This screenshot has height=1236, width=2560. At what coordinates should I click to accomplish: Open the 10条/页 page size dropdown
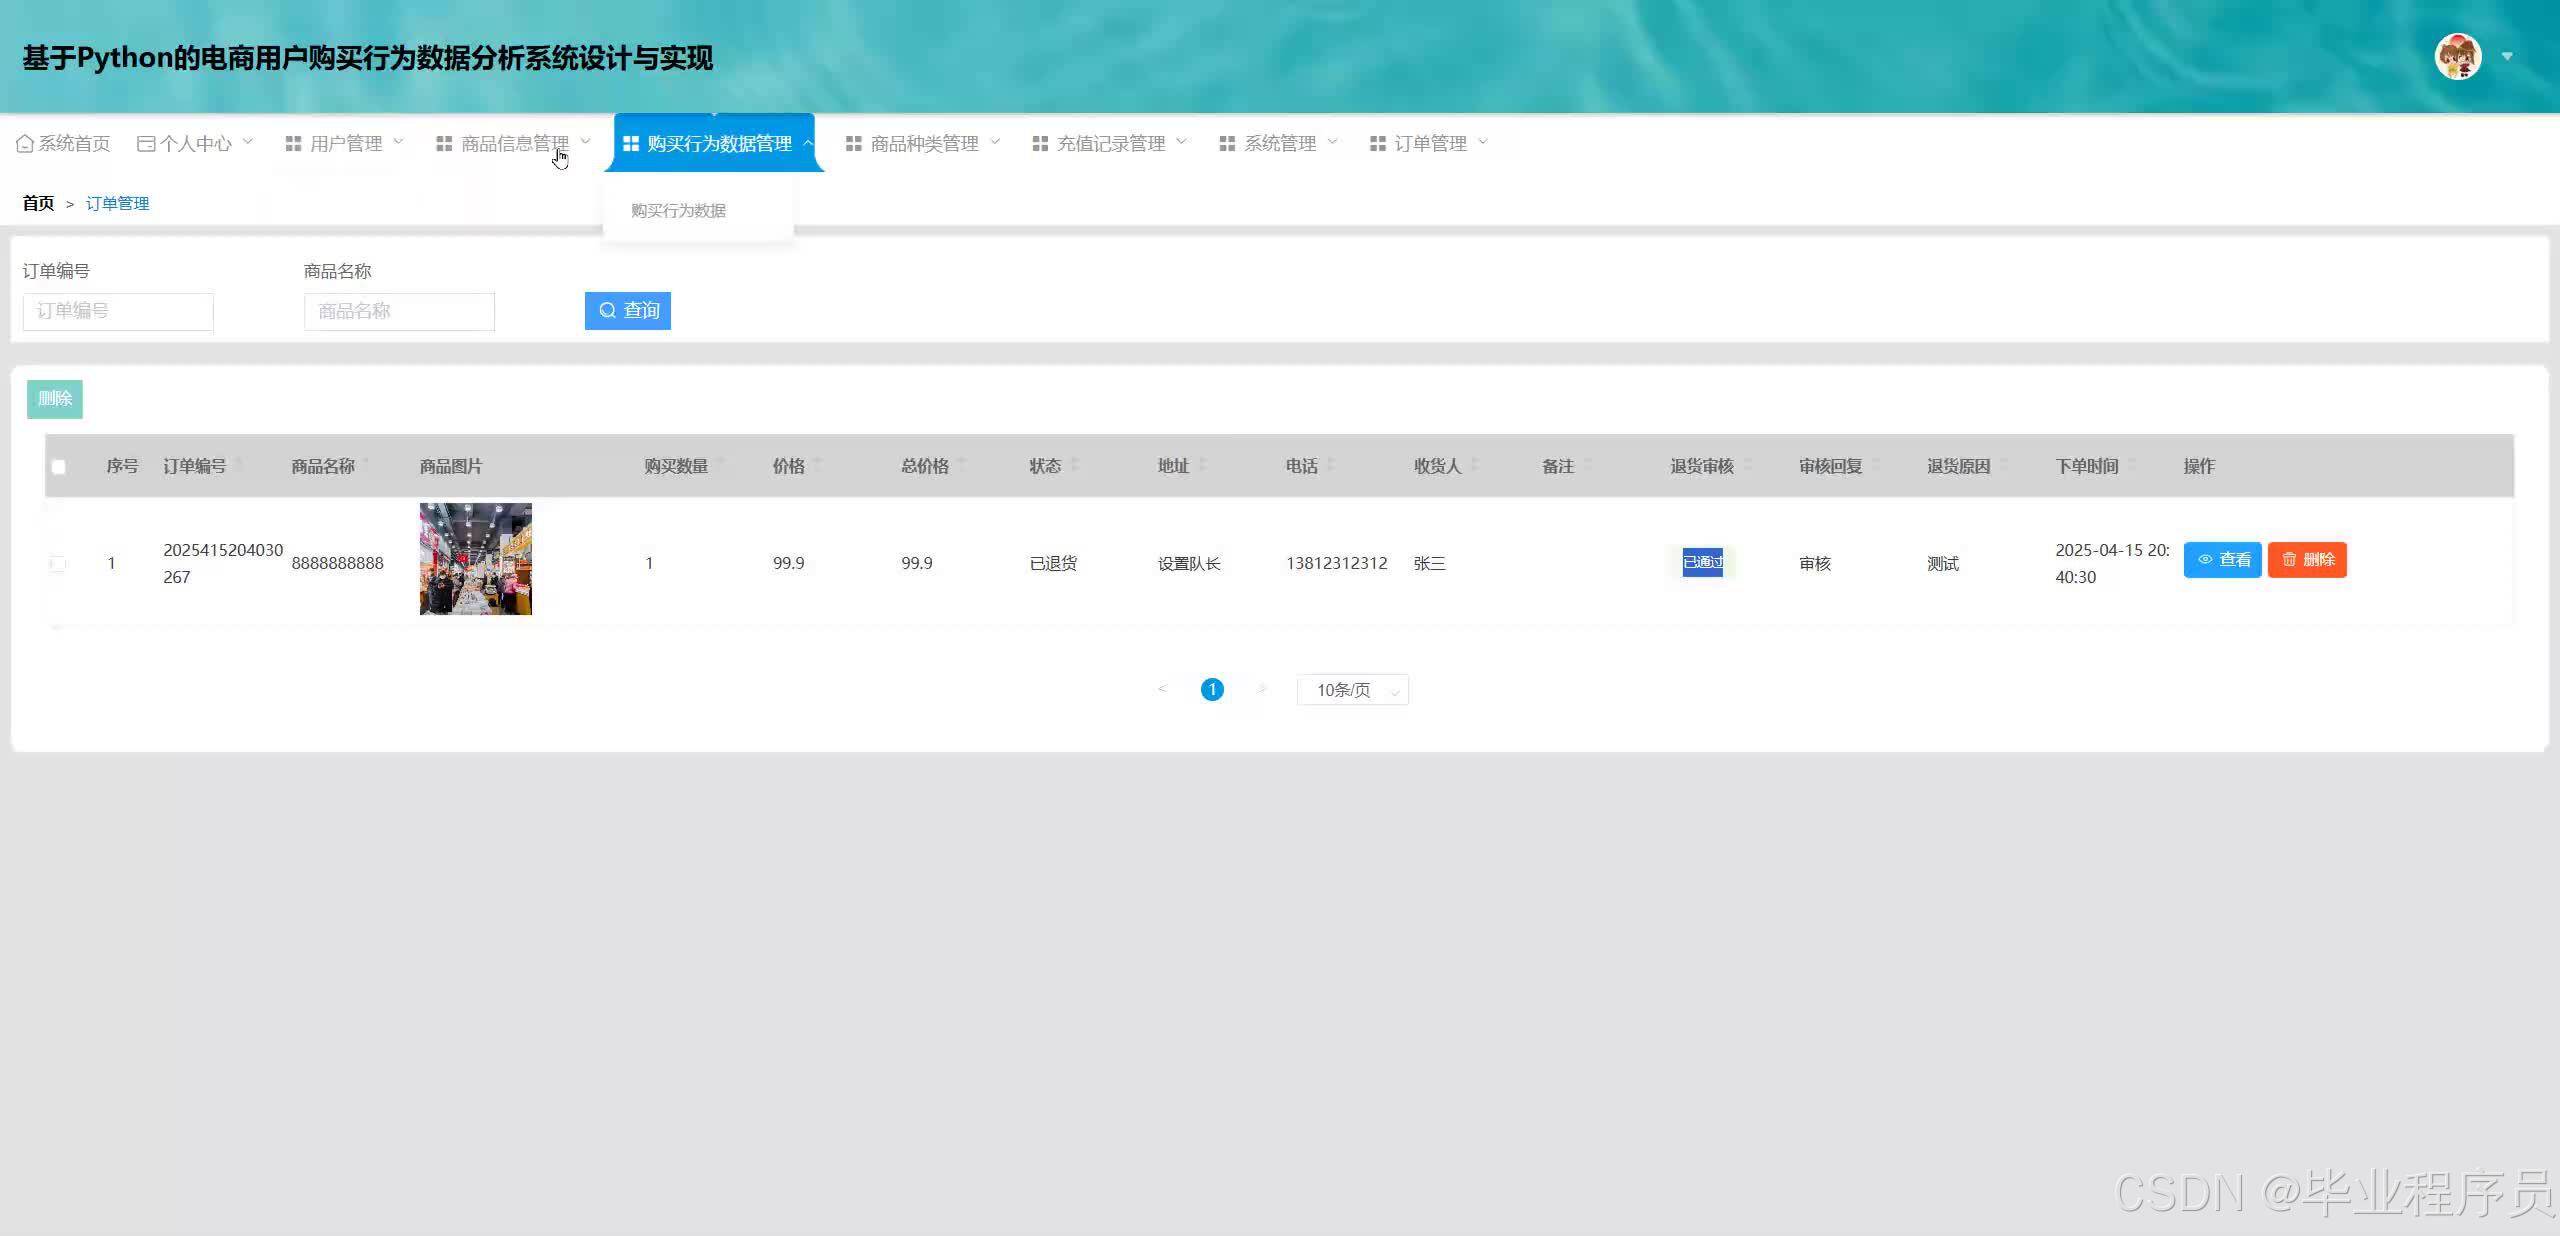click(x=1352, y=690)
